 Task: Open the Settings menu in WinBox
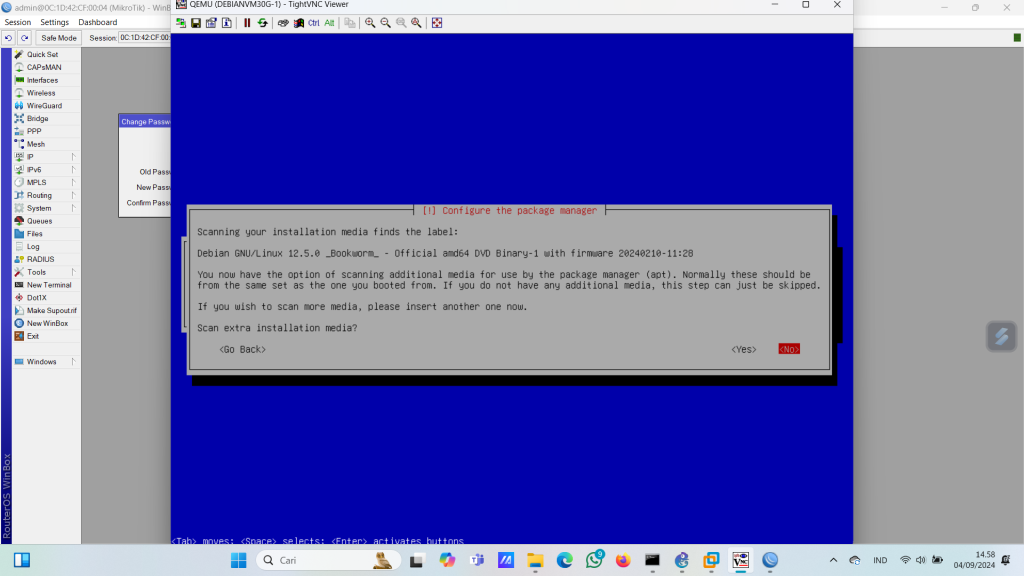(54, 22)
